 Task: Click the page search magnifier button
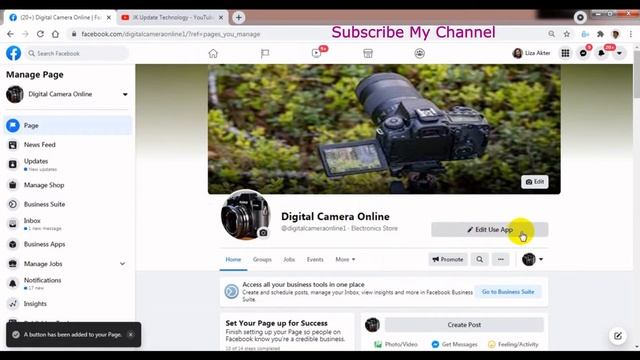pos(480,259)
